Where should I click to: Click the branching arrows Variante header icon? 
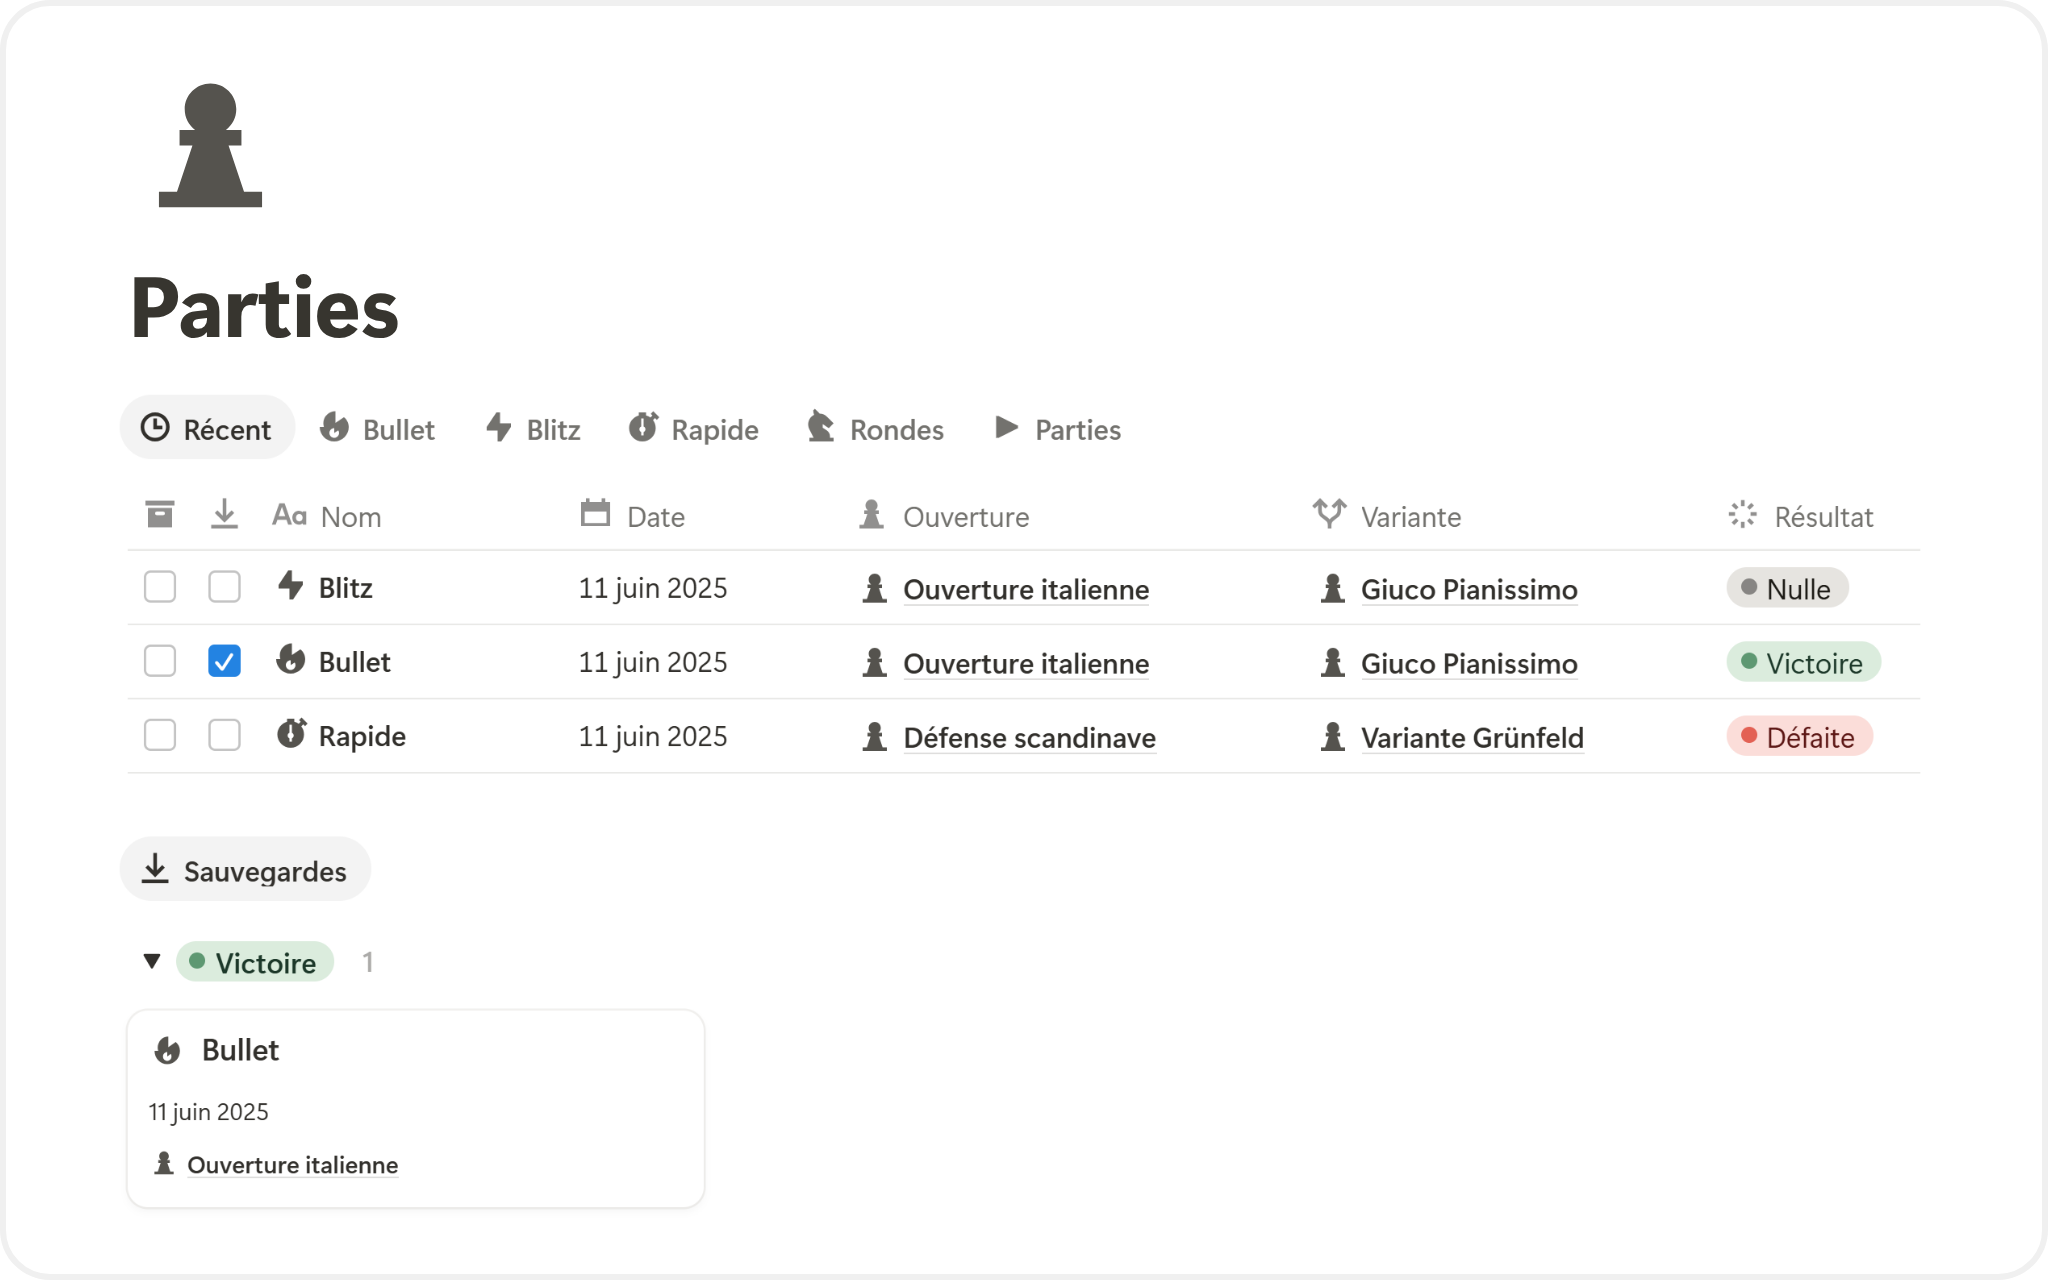pos(1329,514)
